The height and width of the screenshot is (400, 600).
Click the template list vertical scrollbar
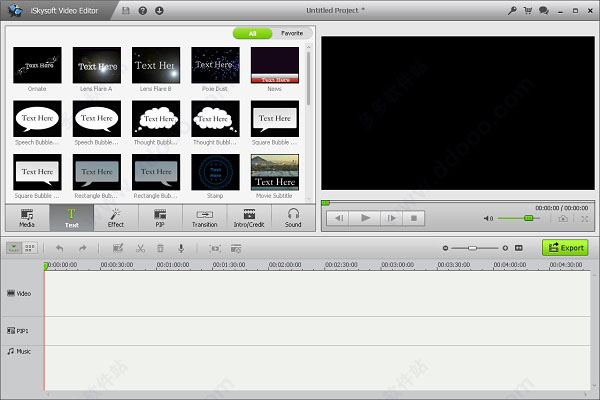tap(308, 78)
